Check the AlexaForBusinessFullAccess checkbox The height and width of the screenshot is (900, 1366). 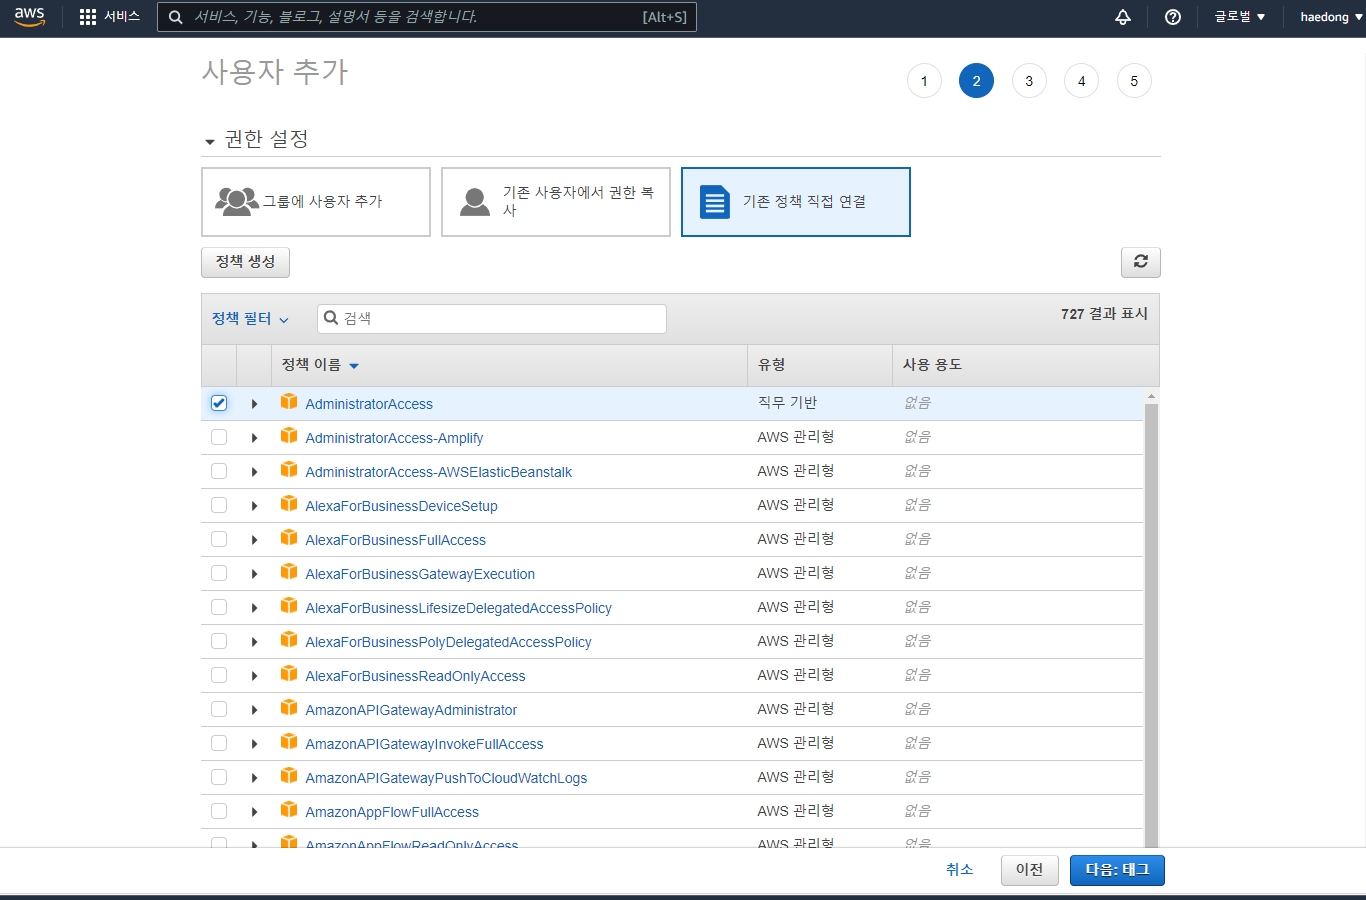click(x=219, y=539)
